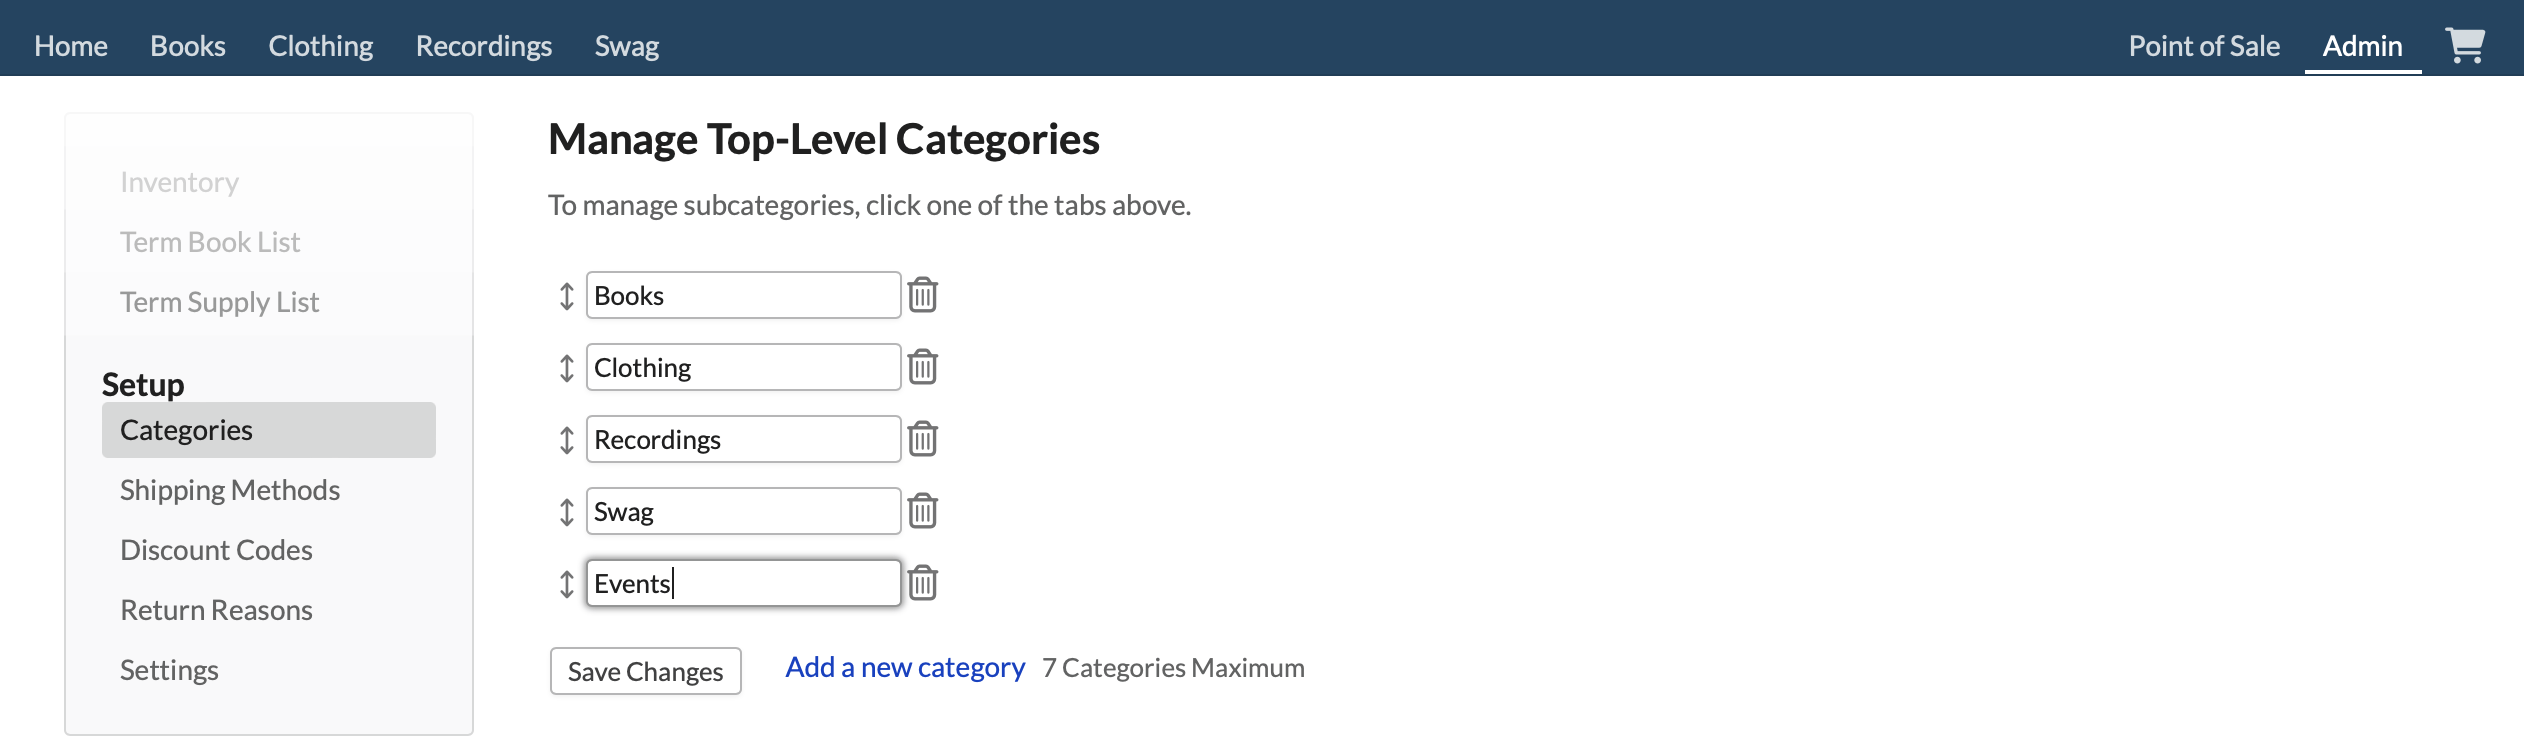Image resolution: width=2524 pixels, height=755 pixels.
Task: Open Return Reasons settings
Action: click(x=216, y=609)
